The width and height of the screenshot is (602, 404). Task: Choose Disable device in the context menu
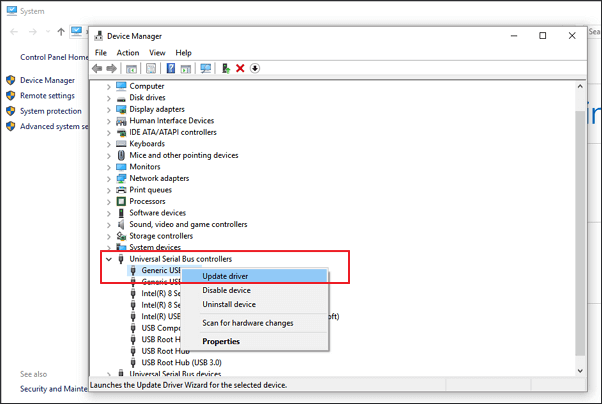click(227, 290)
